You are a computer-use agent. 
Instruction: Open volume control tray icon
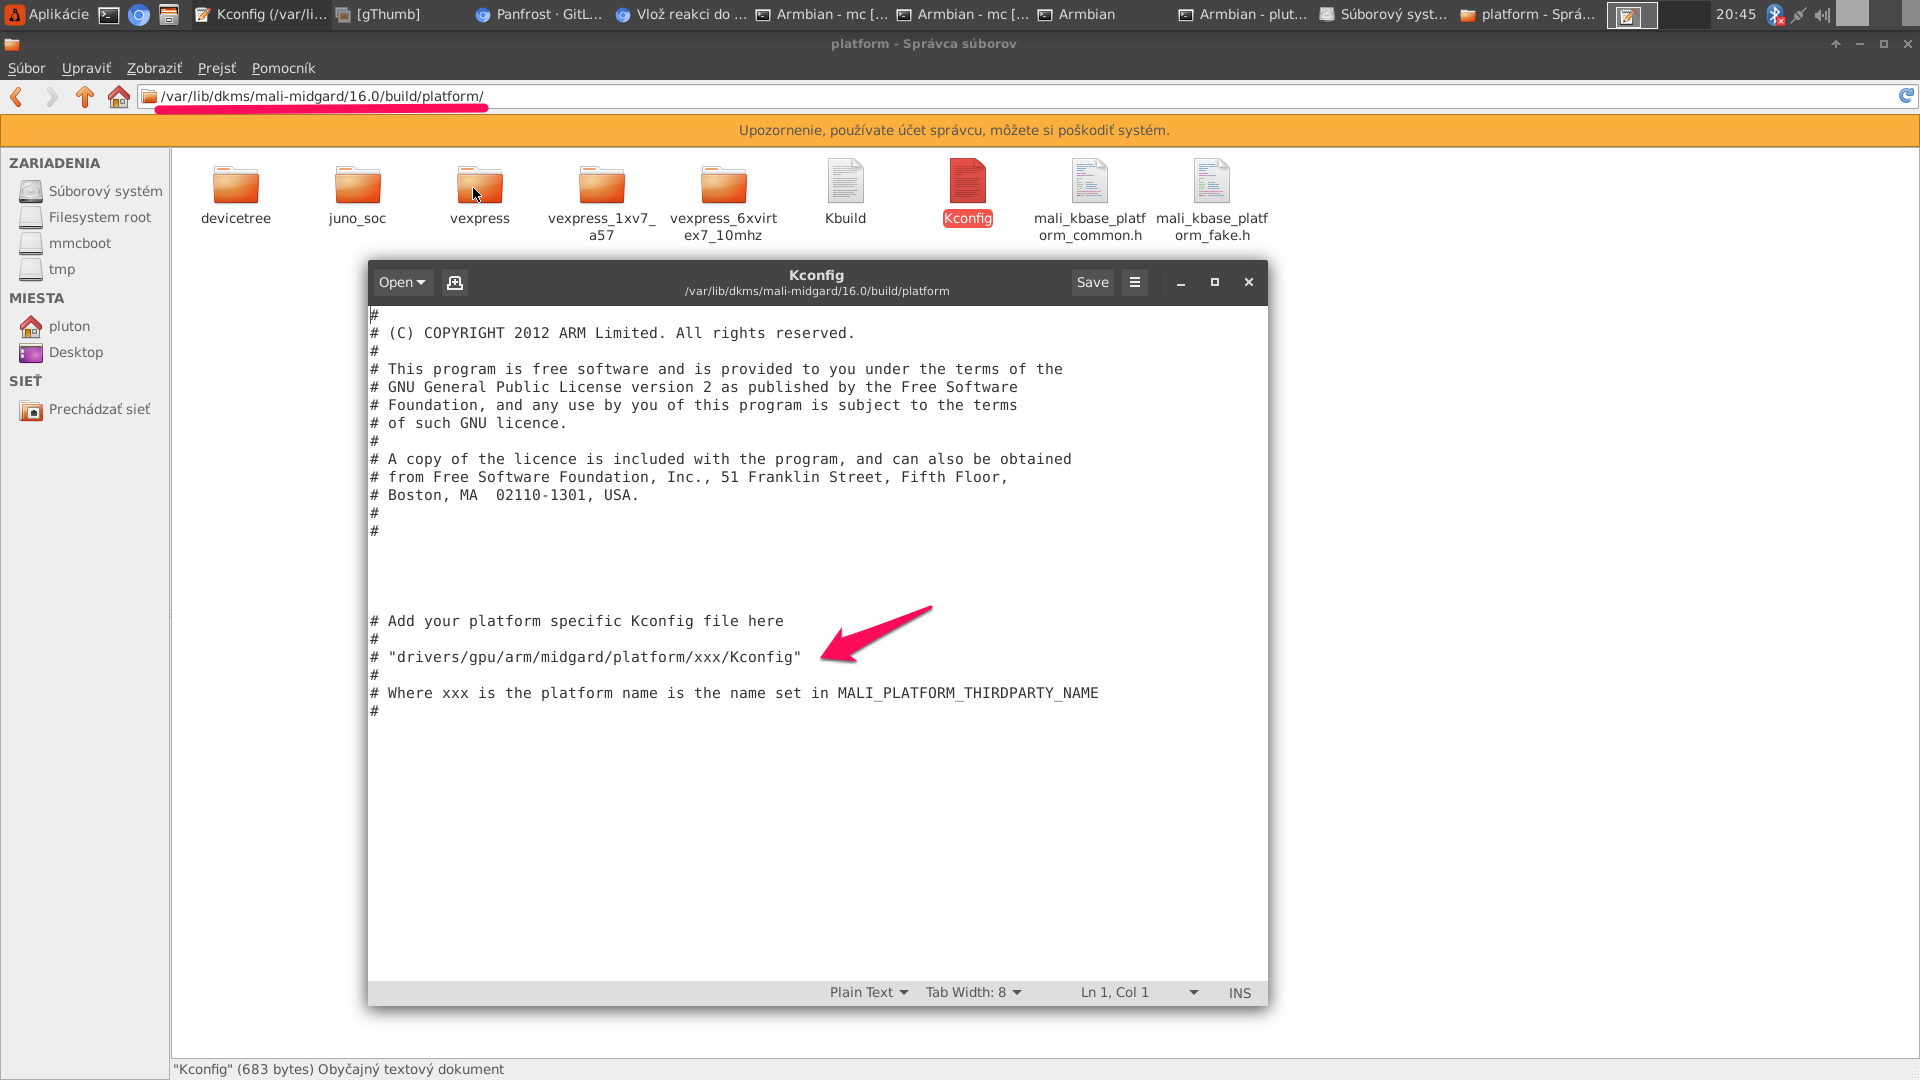click(1823, 15)
